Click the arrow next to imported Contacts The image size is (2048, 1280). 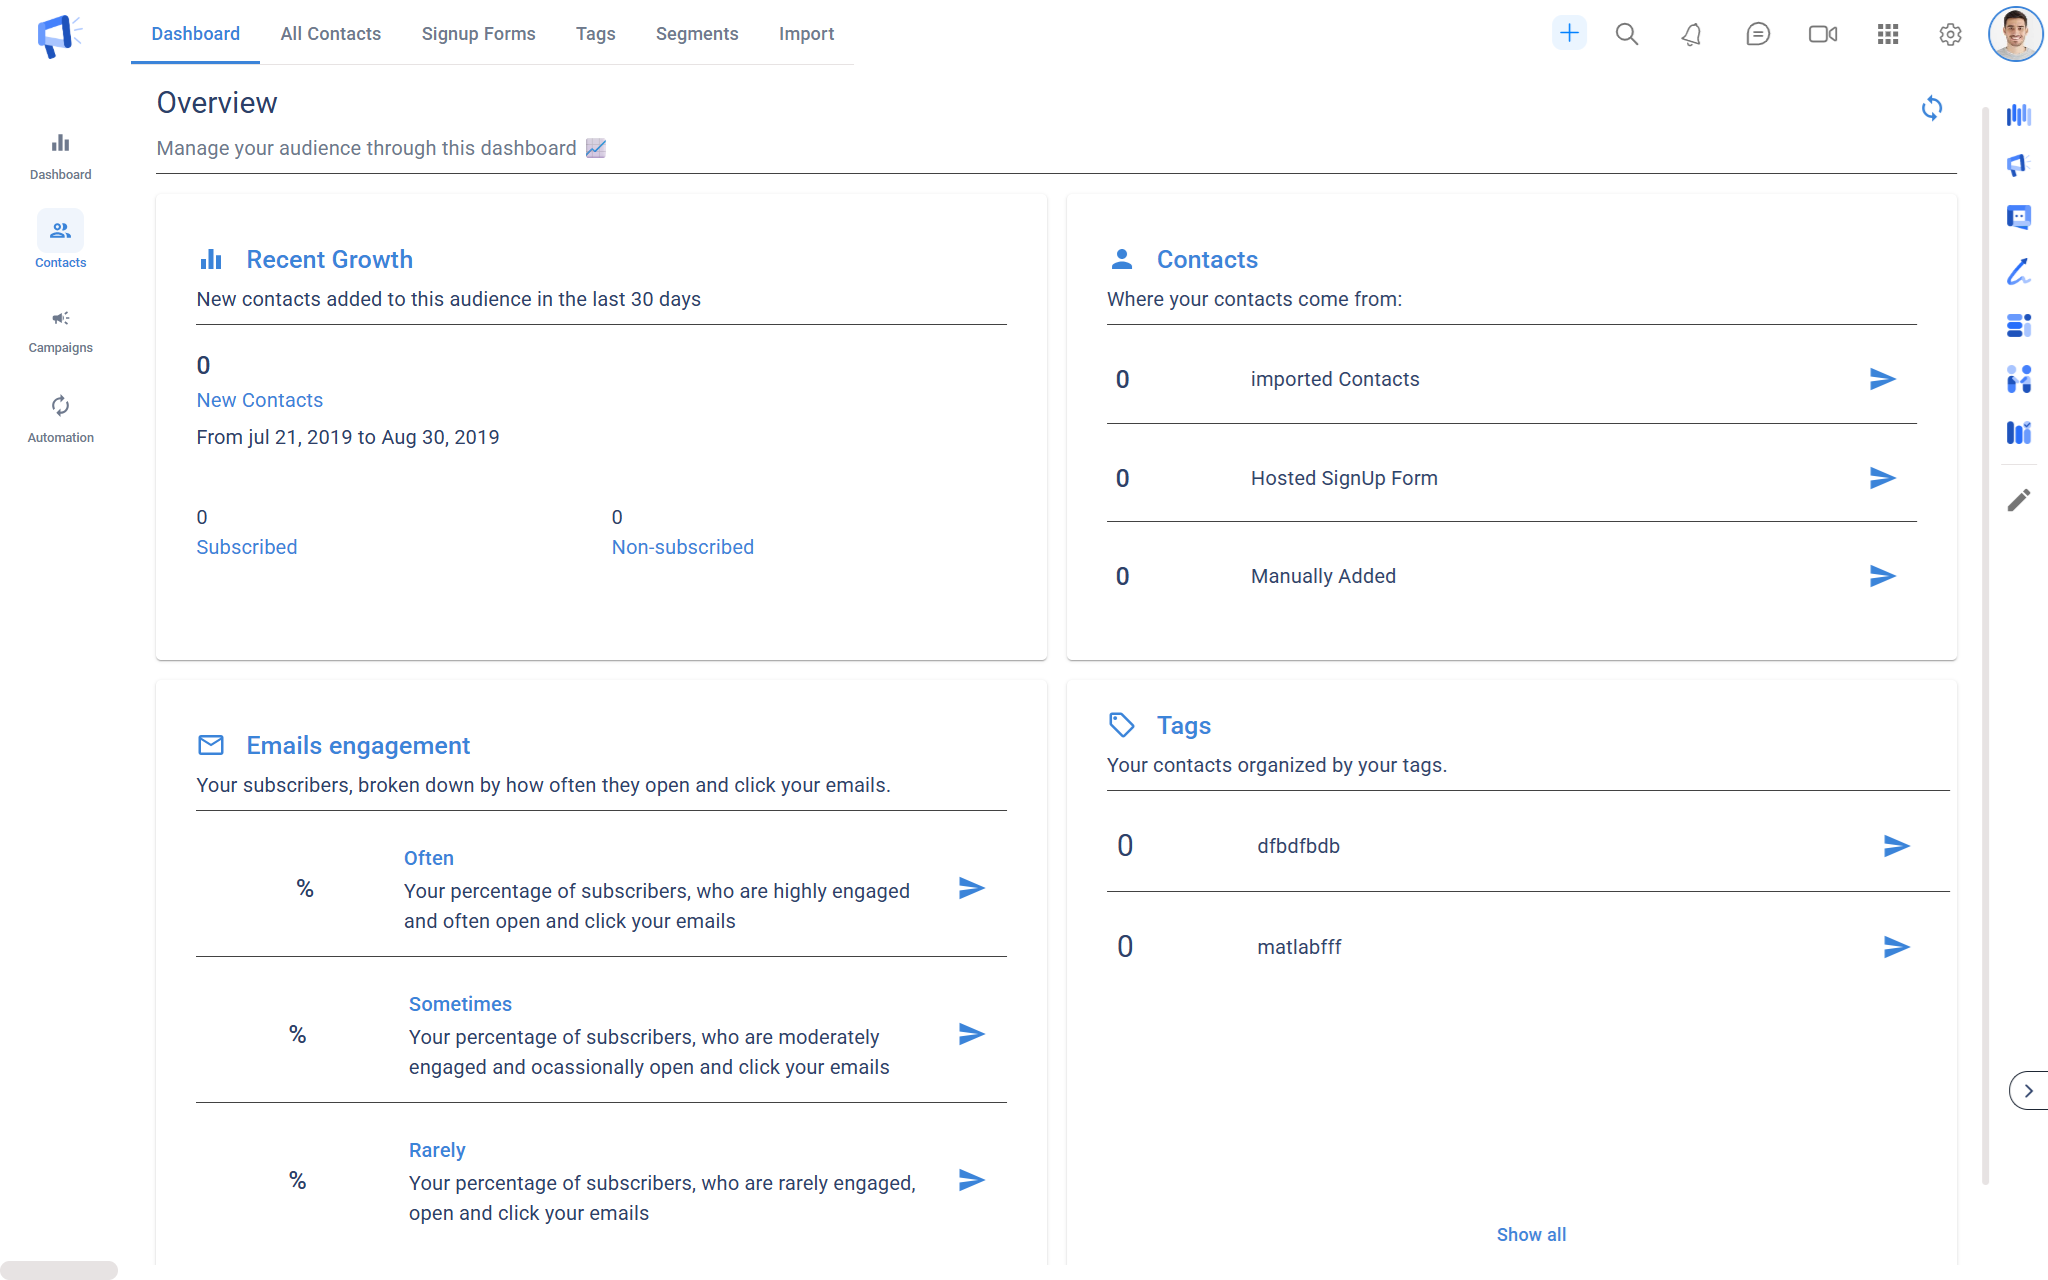(1882, 379)
